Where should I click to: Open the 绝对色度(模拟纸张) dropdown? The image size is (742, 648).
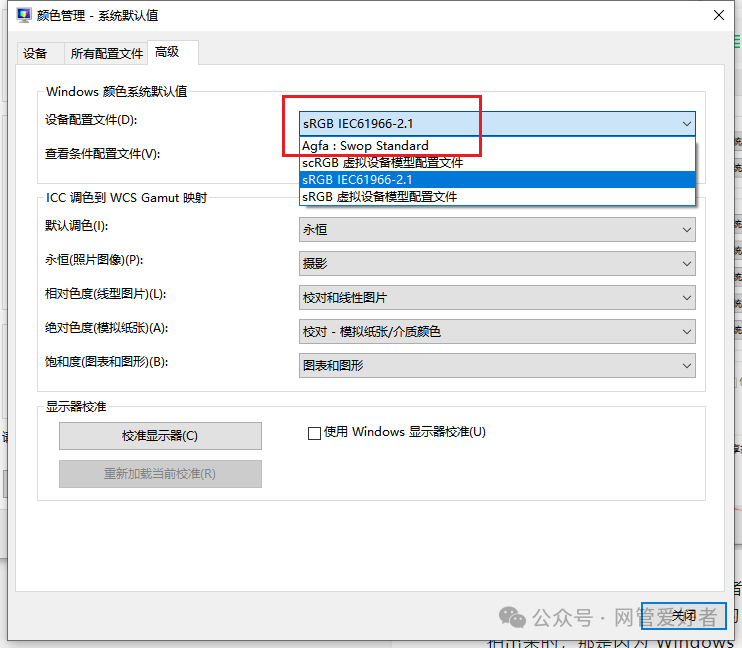point(497,332)
